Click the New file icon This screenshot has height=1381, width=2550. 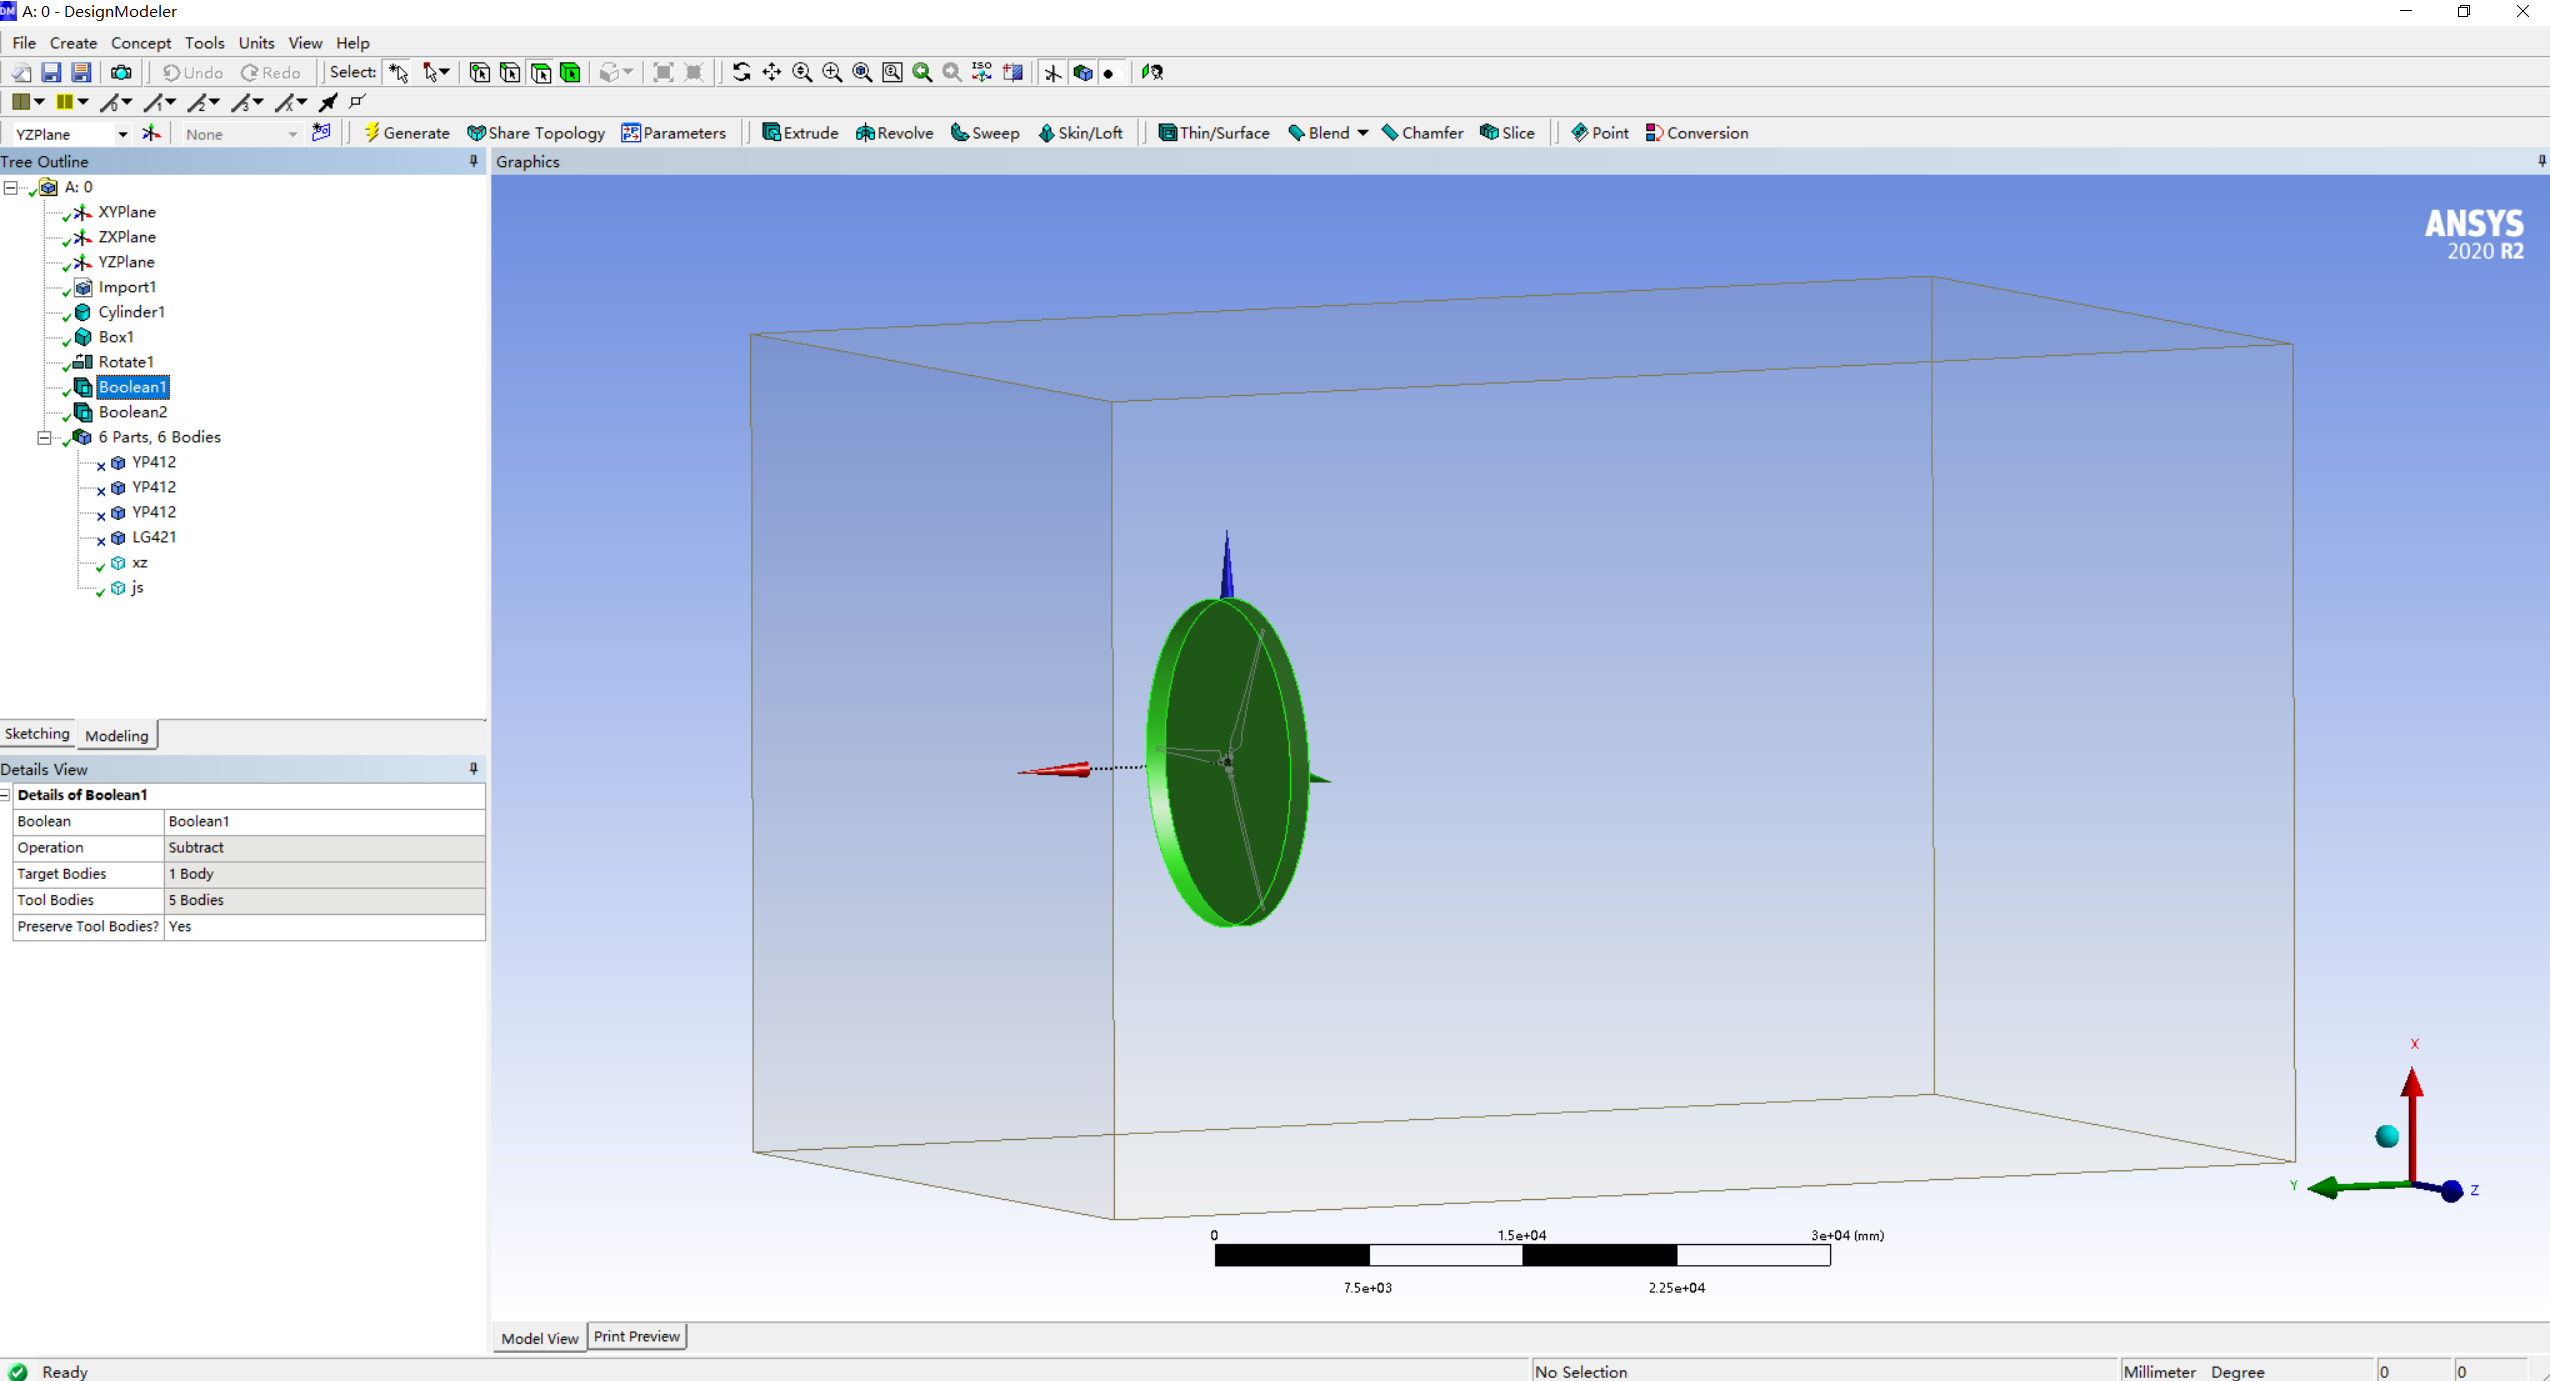tap(20, 72)
